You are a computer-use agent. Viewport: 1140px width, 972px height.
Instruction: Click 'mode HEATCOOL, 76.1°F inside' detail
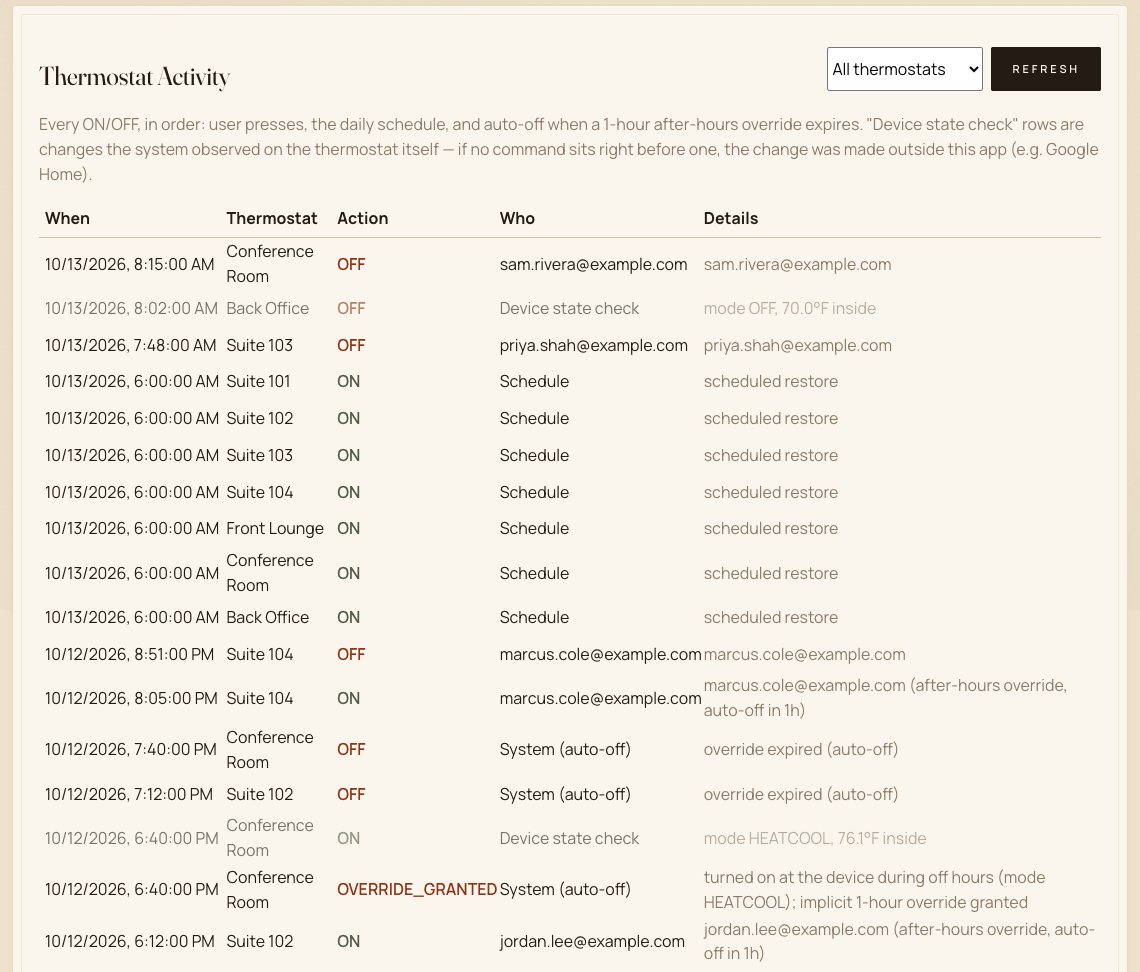[815, 838]
